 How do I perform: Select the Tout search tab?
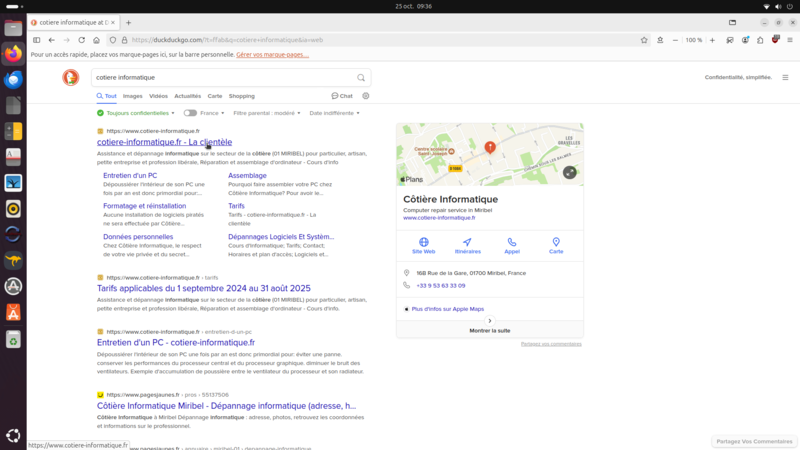[107, 96]
